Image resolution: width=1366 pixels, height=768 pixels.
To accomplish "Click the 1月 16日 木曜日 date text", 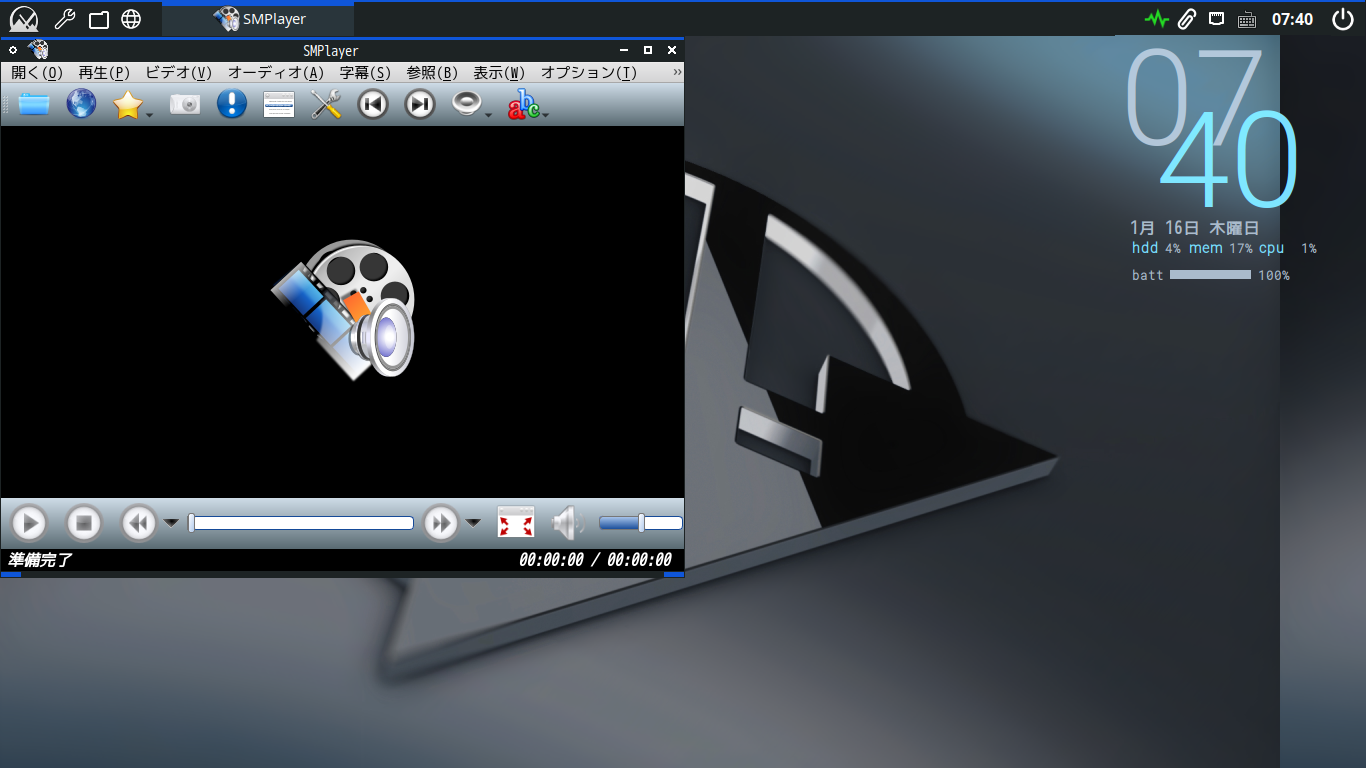I will 1194,228.
